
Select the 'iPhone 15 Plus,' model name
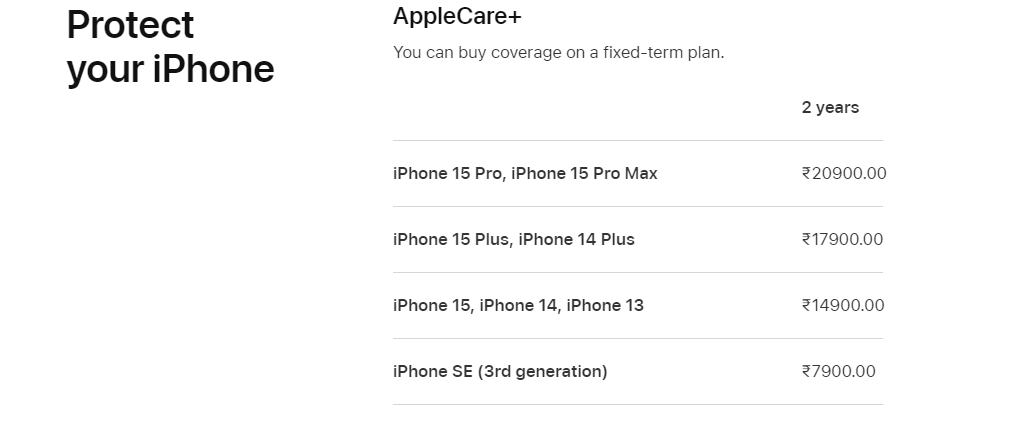pyautogui.click(x=453, y=239)
